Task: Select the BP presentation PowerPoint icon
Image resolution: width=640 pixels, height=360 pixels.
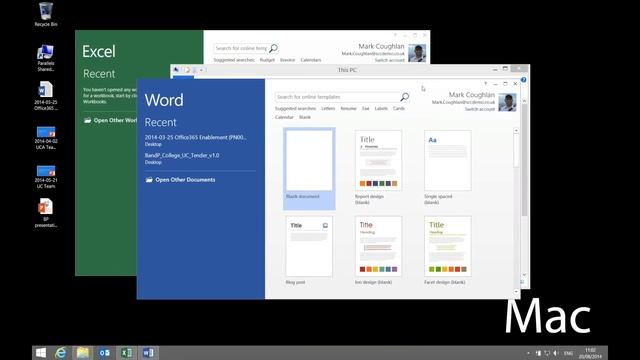Action: [46, 213]
